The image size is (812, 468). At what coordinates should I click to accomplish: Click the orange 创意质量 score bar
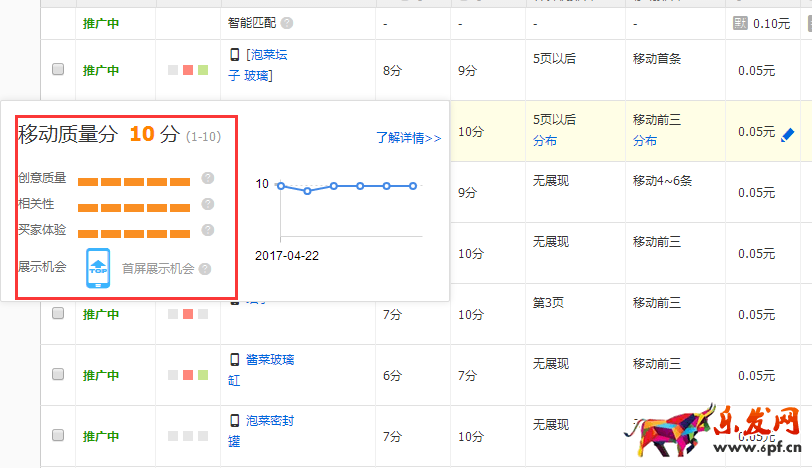[133, 181]
